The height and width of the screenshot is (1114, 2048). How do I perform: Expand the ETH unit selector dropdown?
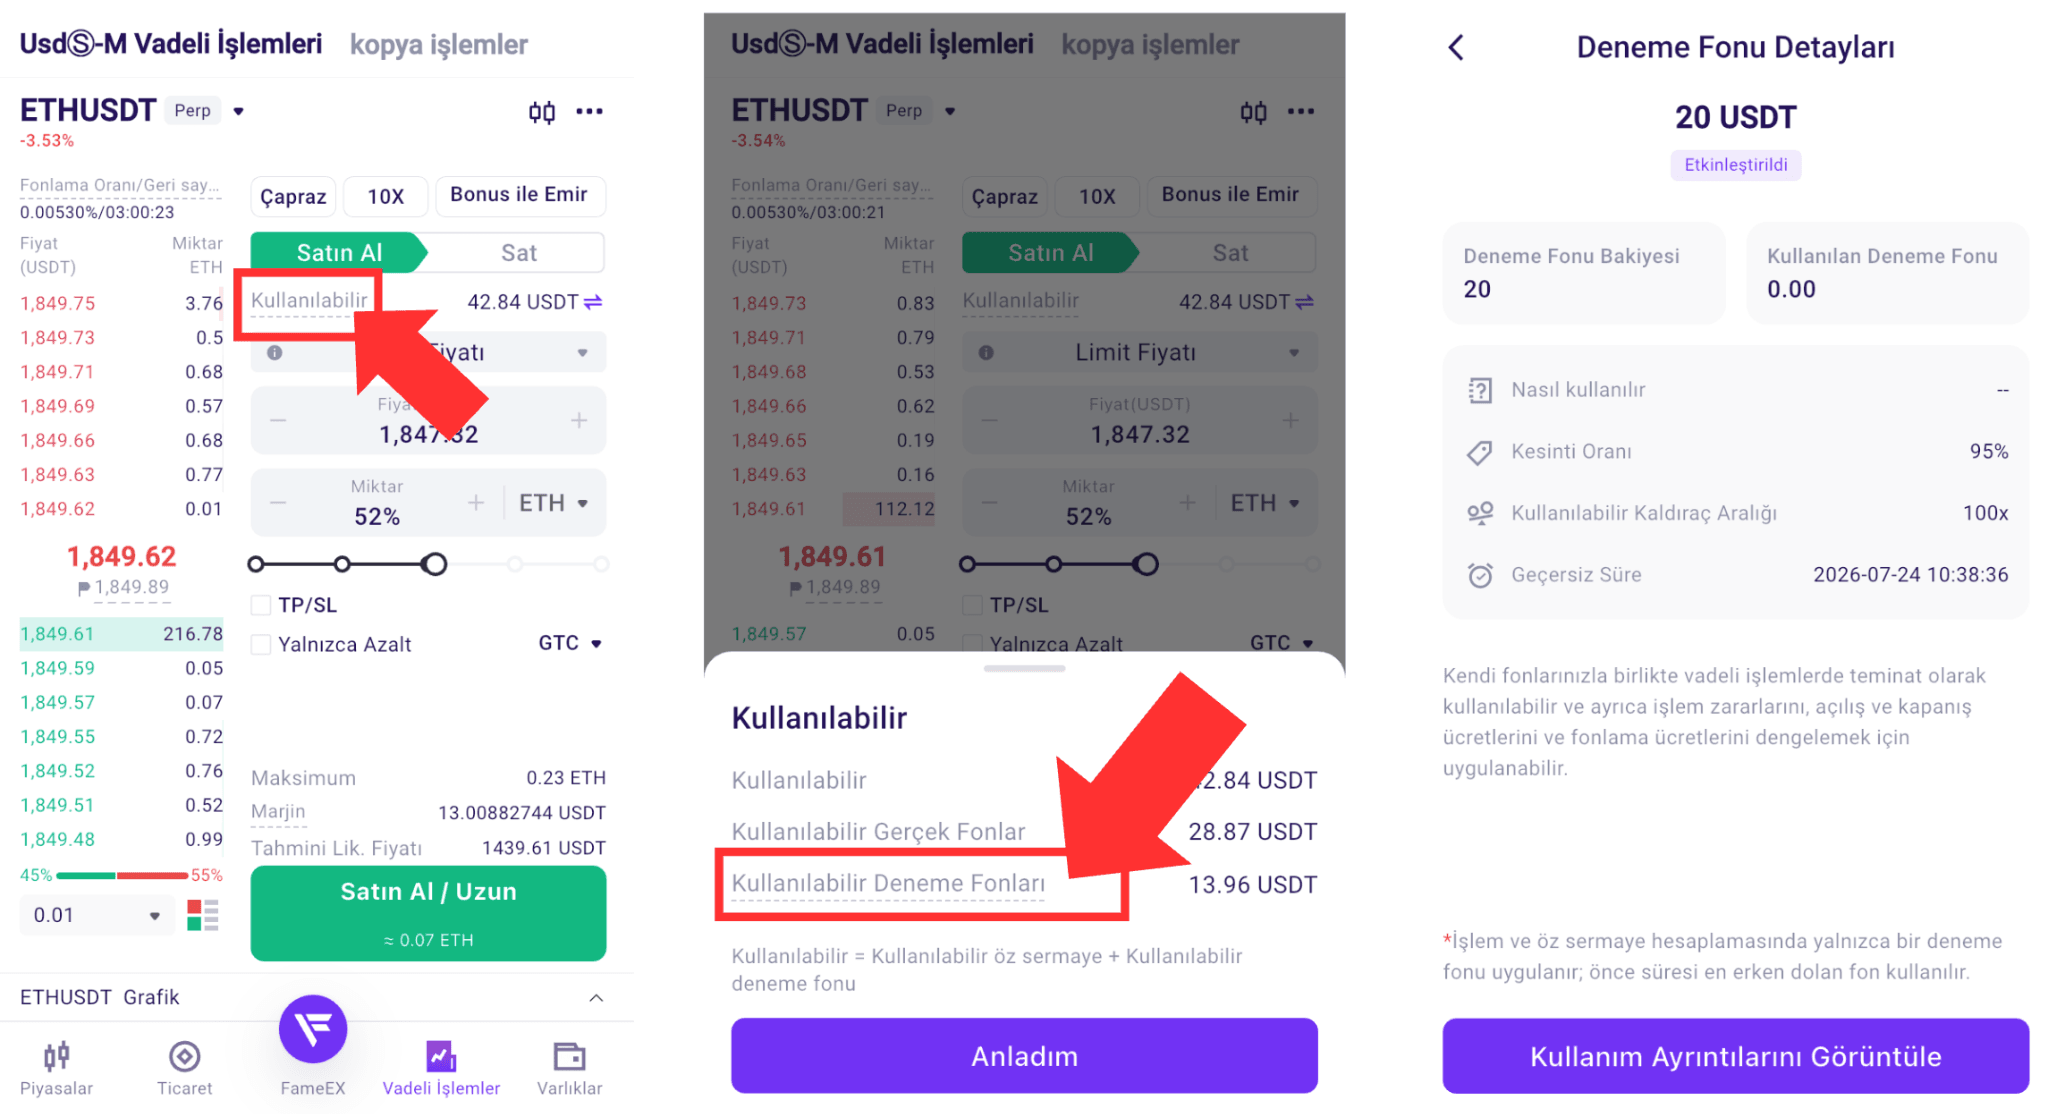tap(553, 503)
